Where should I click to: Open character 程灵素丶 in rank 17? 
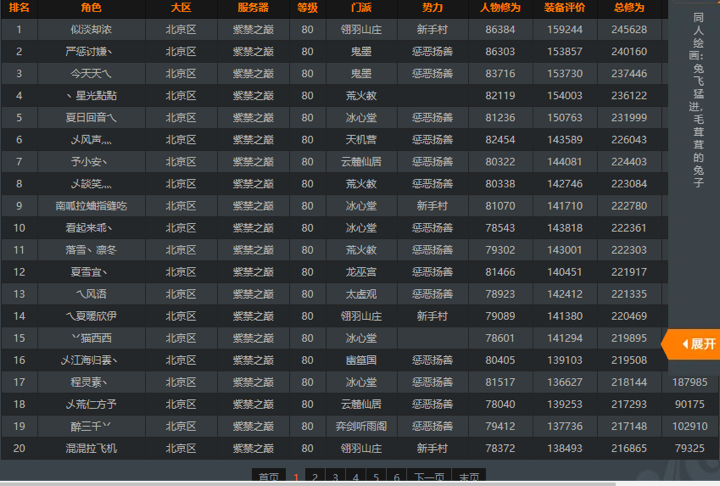click(x=91, y=381)
